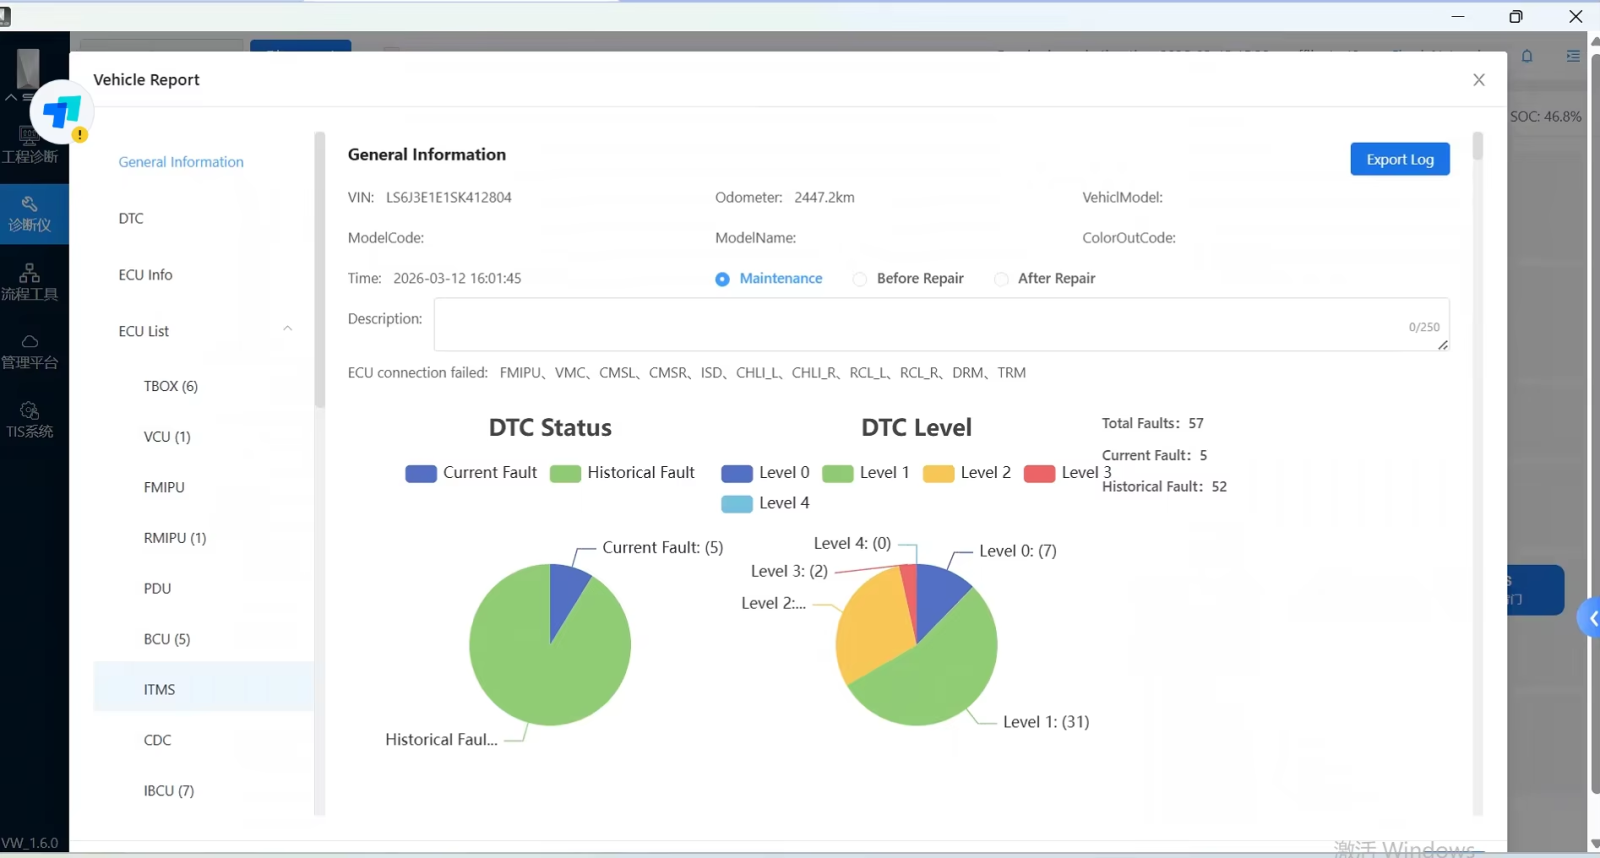Screen dimensions: 1600x858
Task: Choose the After Repair radio option
Action: point(1000,279)
